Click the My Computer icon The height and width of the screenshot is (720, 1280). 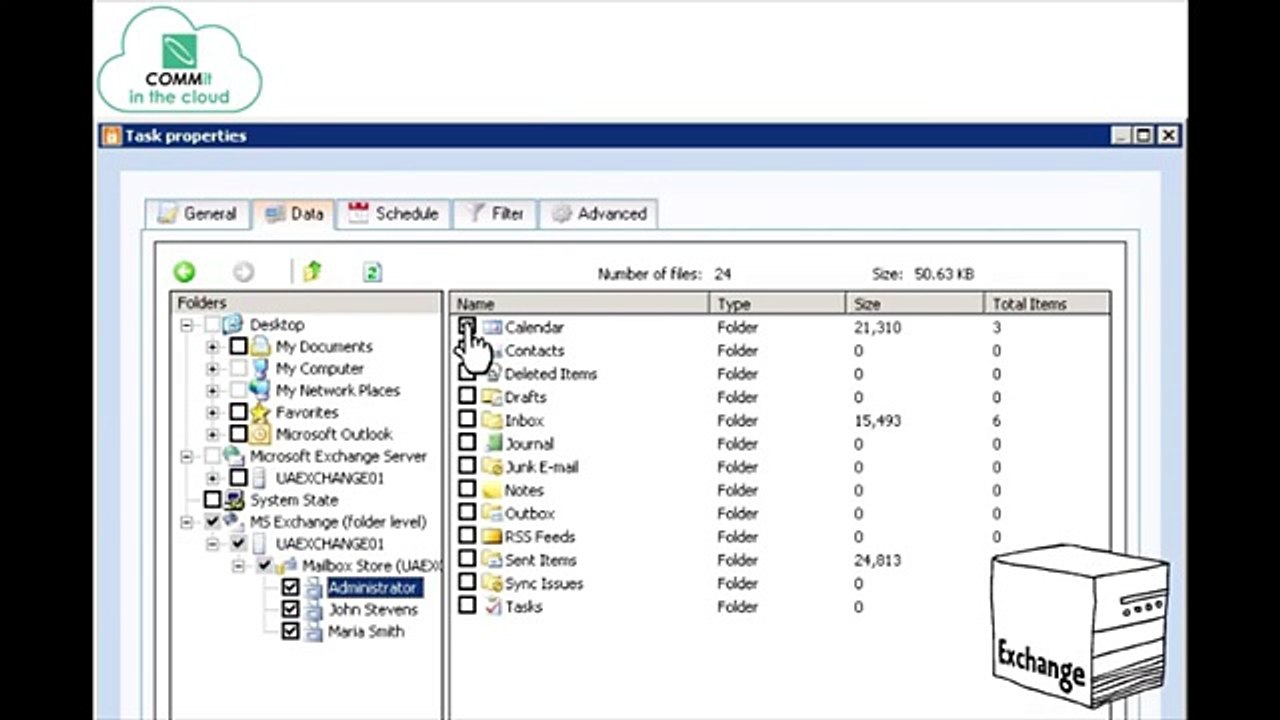pos(260,368)
